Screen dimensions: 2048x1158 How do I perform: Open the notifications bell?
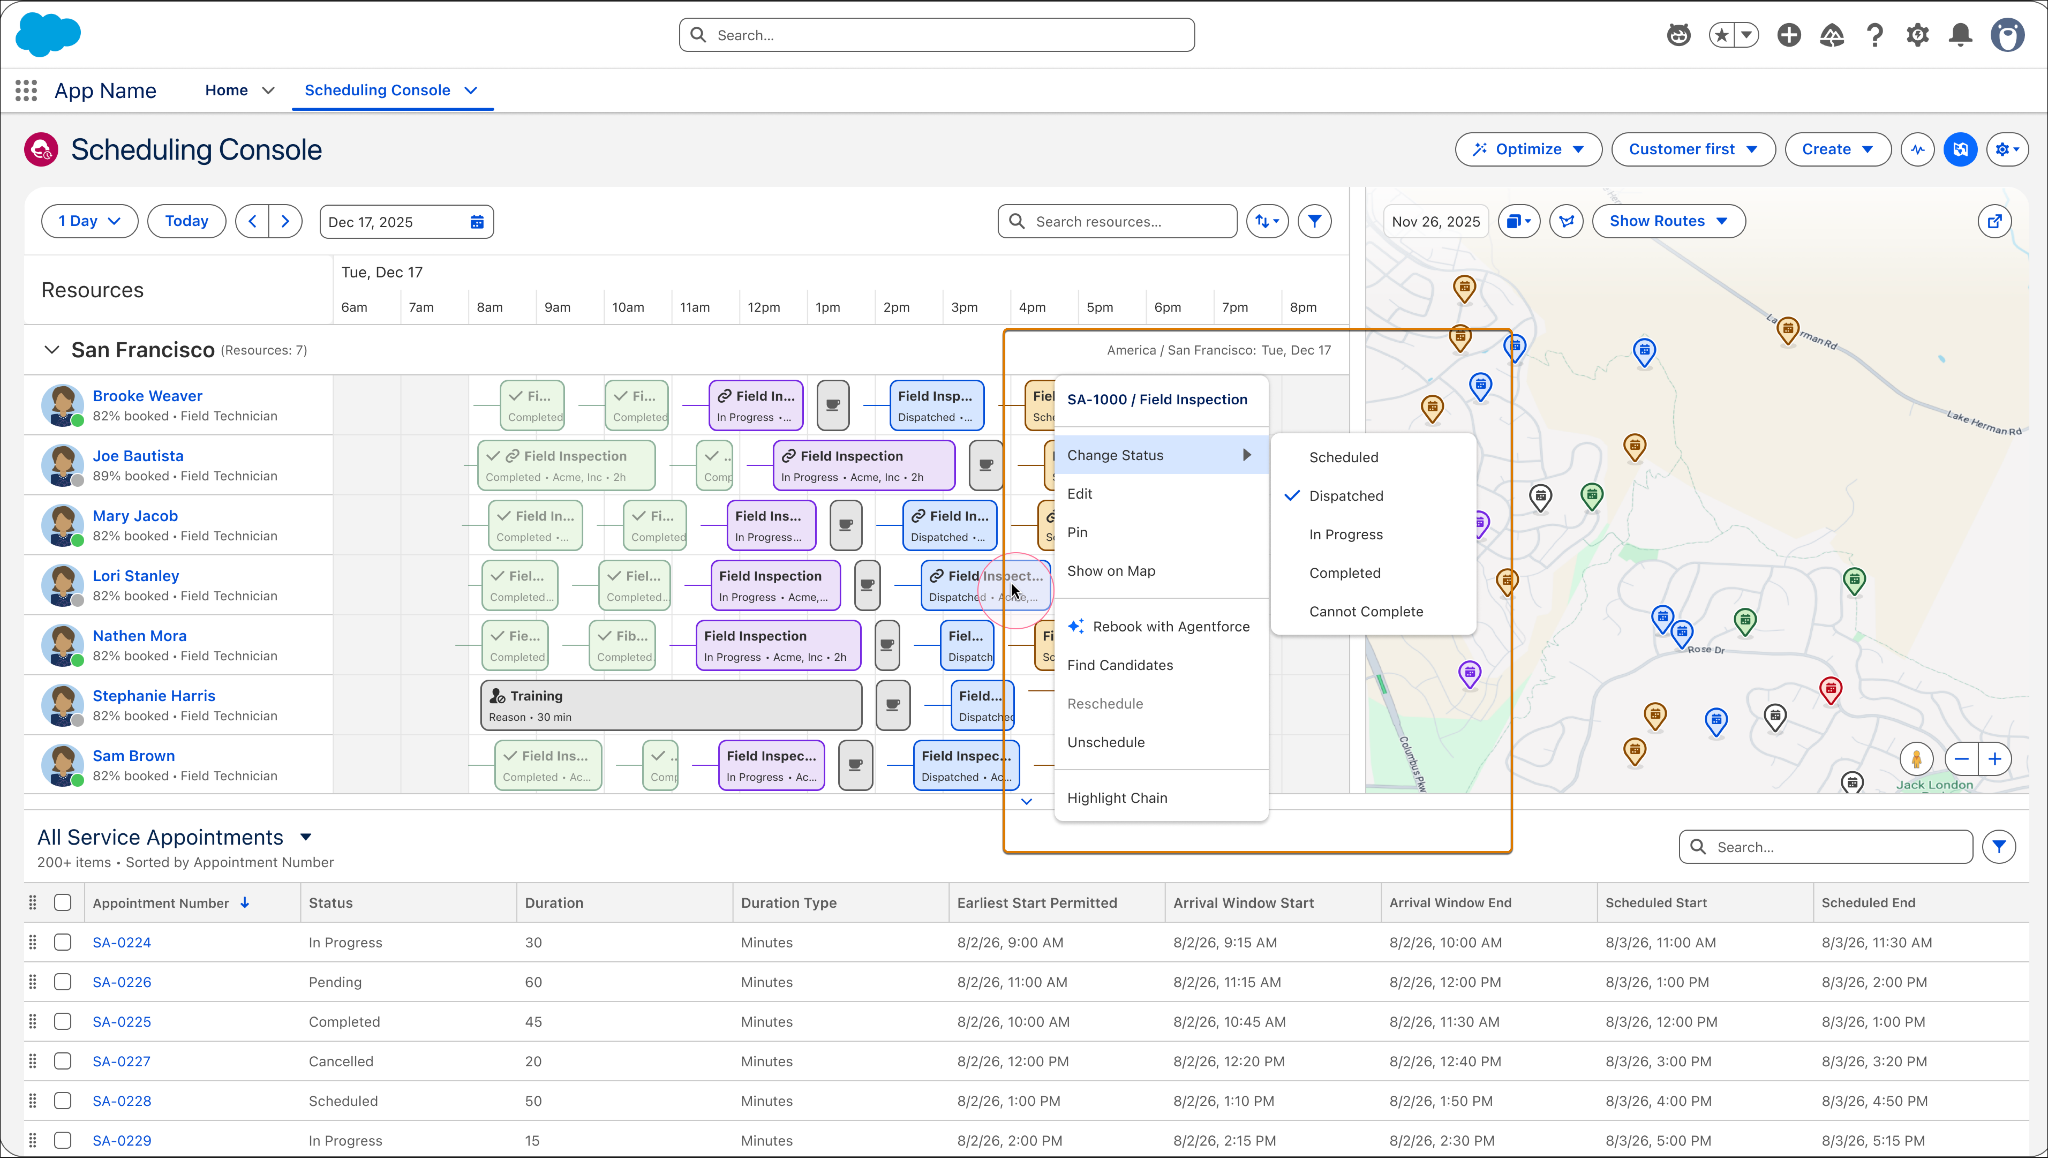(1961, 36)
